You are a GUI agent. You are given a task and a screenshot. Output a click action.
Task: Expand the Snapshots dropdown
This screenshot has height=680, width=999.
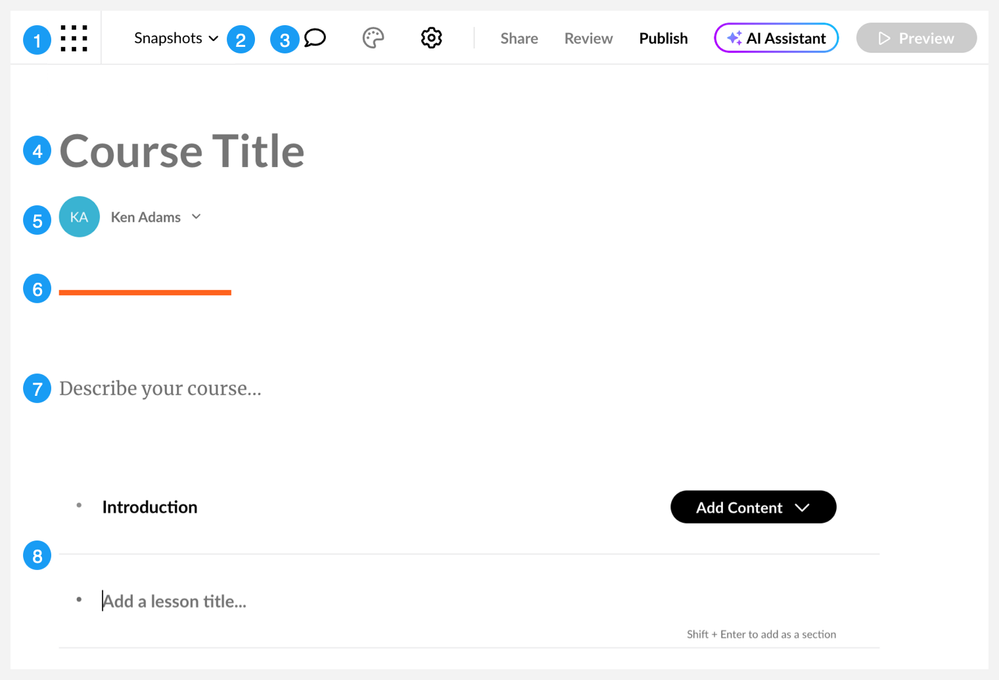[x=176, y=38]
